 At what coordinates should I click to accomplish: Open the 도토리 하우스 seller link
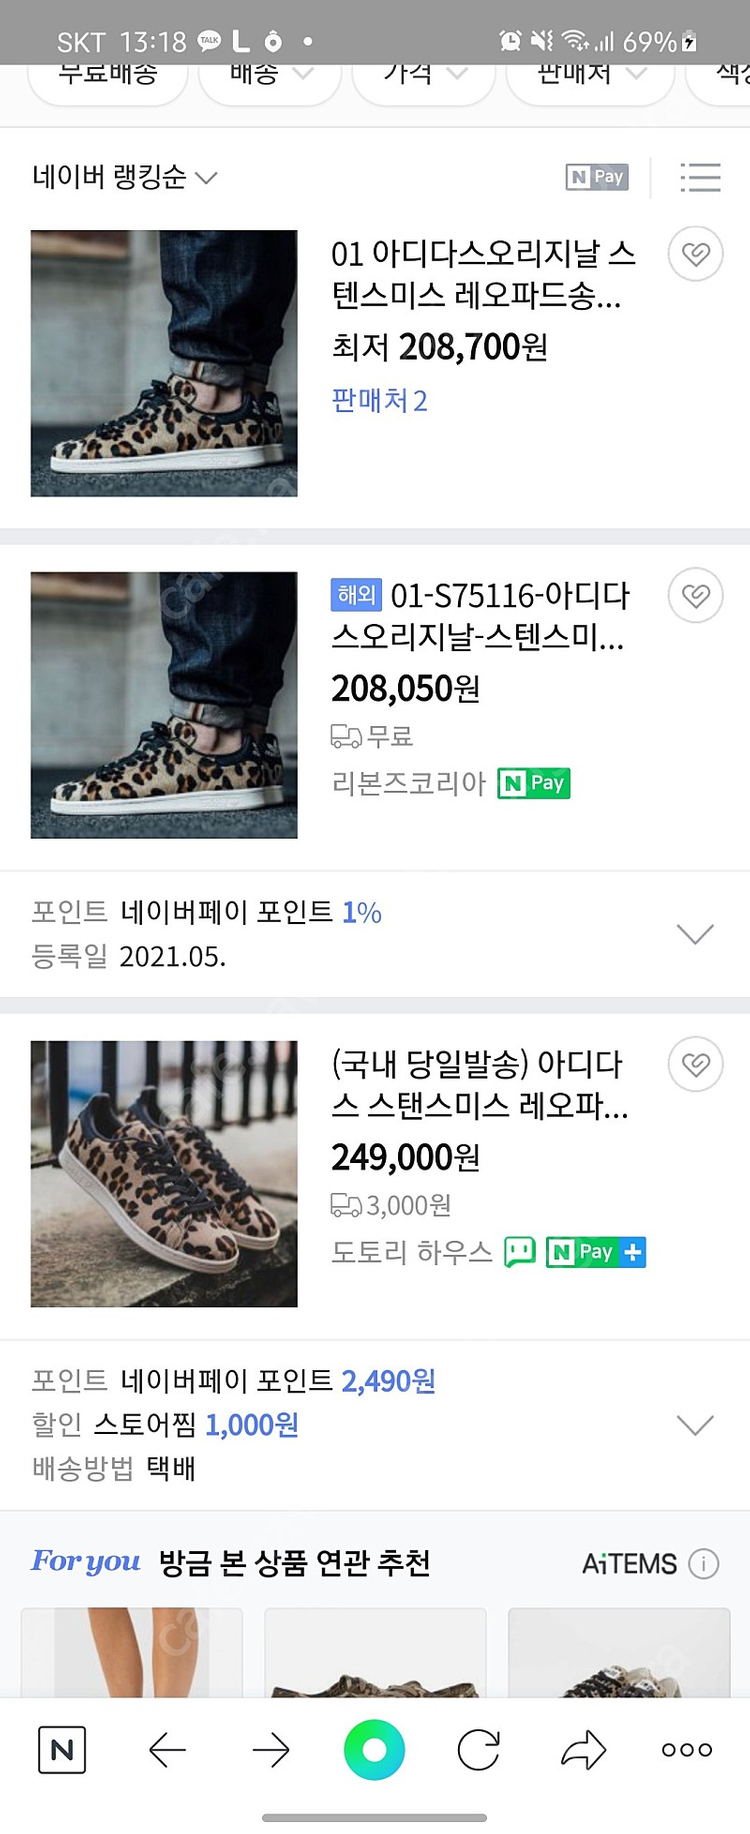(x=412, y=1252)
